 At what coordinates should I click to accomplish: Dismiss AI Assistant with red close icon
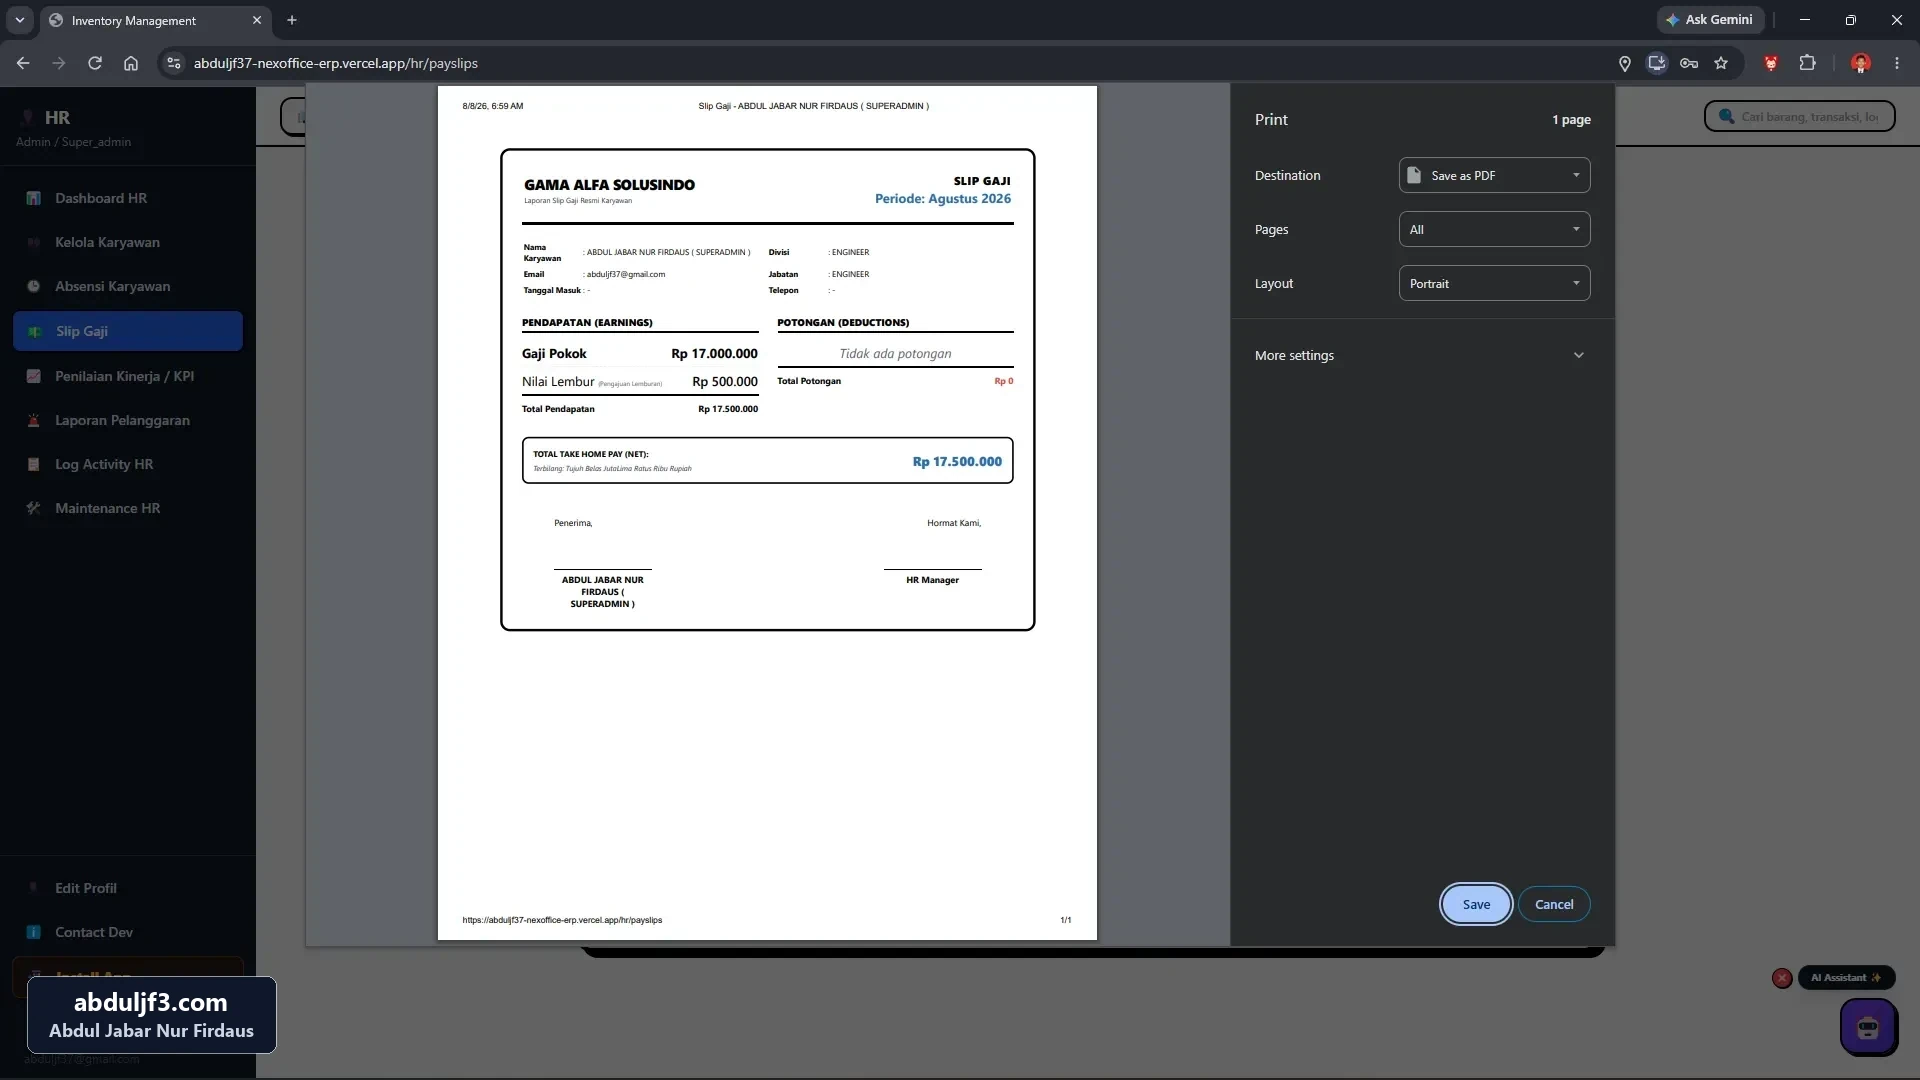point(1782,978)
